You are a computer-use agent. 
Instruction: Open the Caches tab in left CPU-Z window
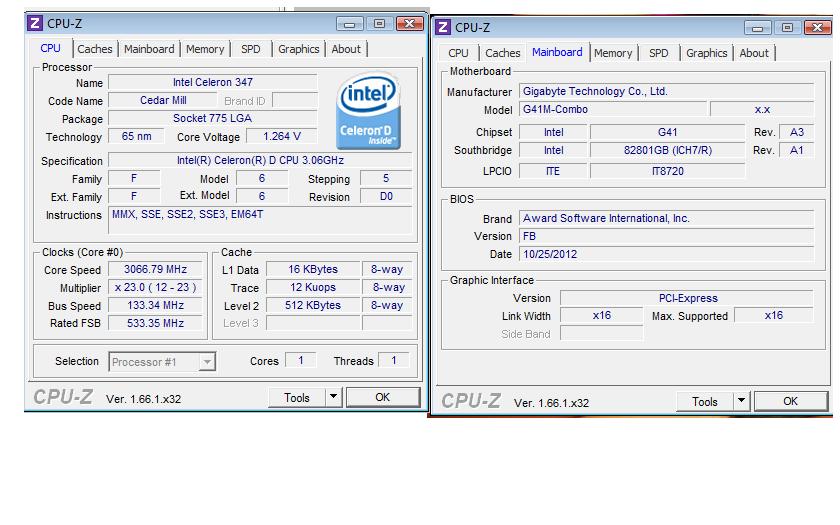pyautogui.click(x=95, y=49)
